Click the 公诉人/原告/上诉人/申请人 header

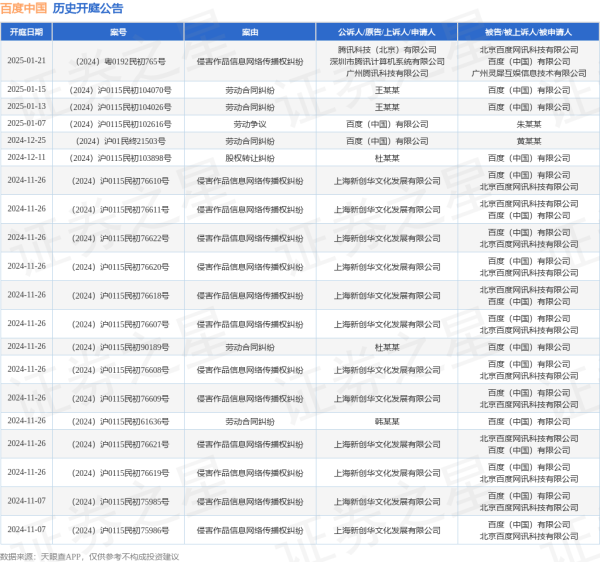[386, 32]
